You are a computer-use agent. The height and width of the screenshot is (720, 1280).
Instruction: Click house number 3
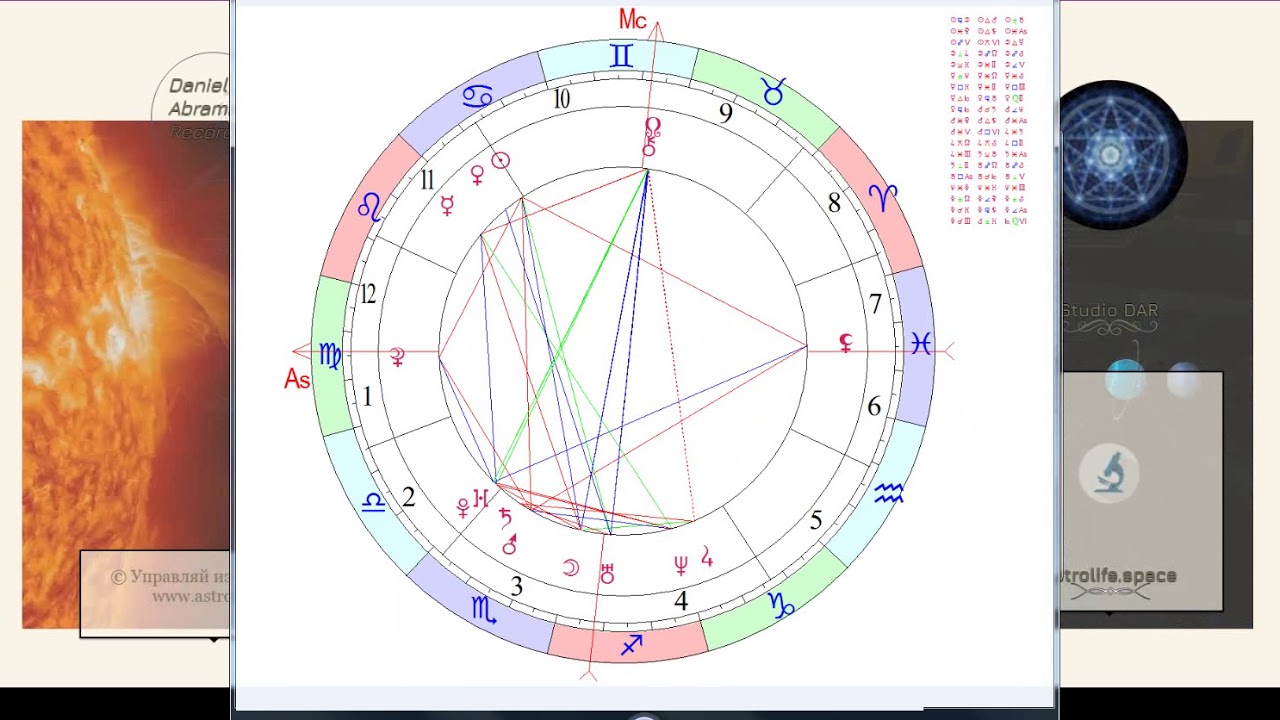[x=516, y=587]
